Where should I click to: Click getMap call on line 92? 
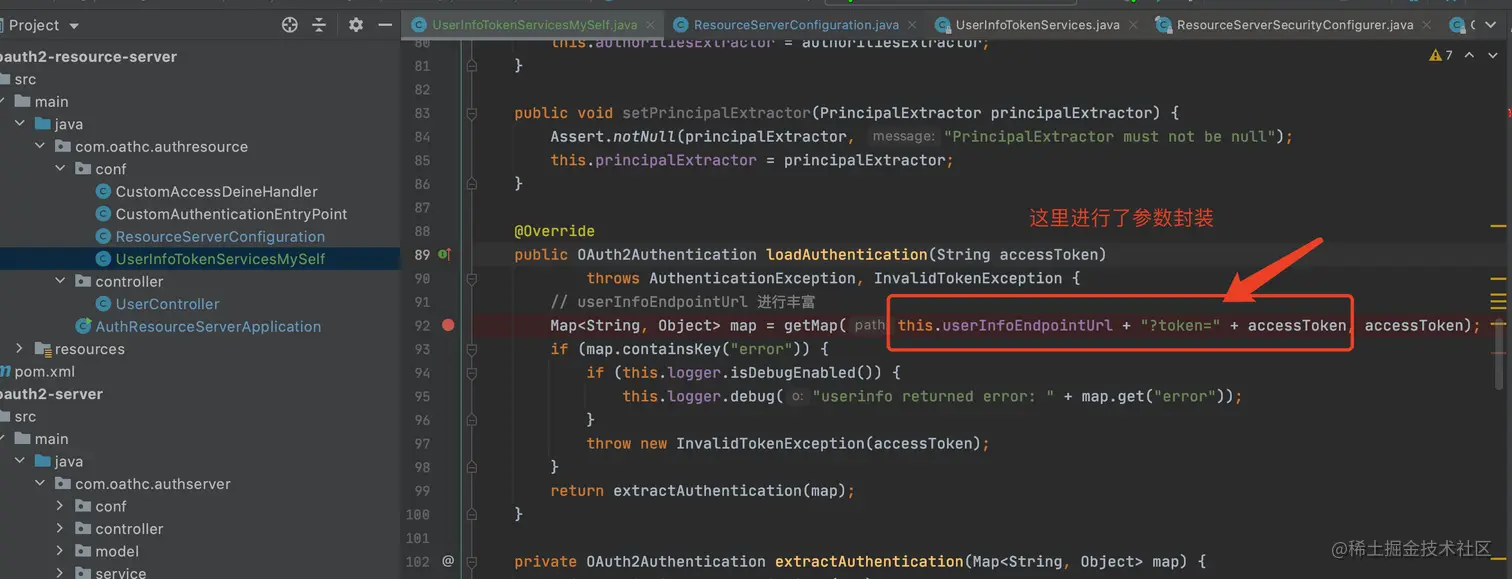tap(811, 325)
